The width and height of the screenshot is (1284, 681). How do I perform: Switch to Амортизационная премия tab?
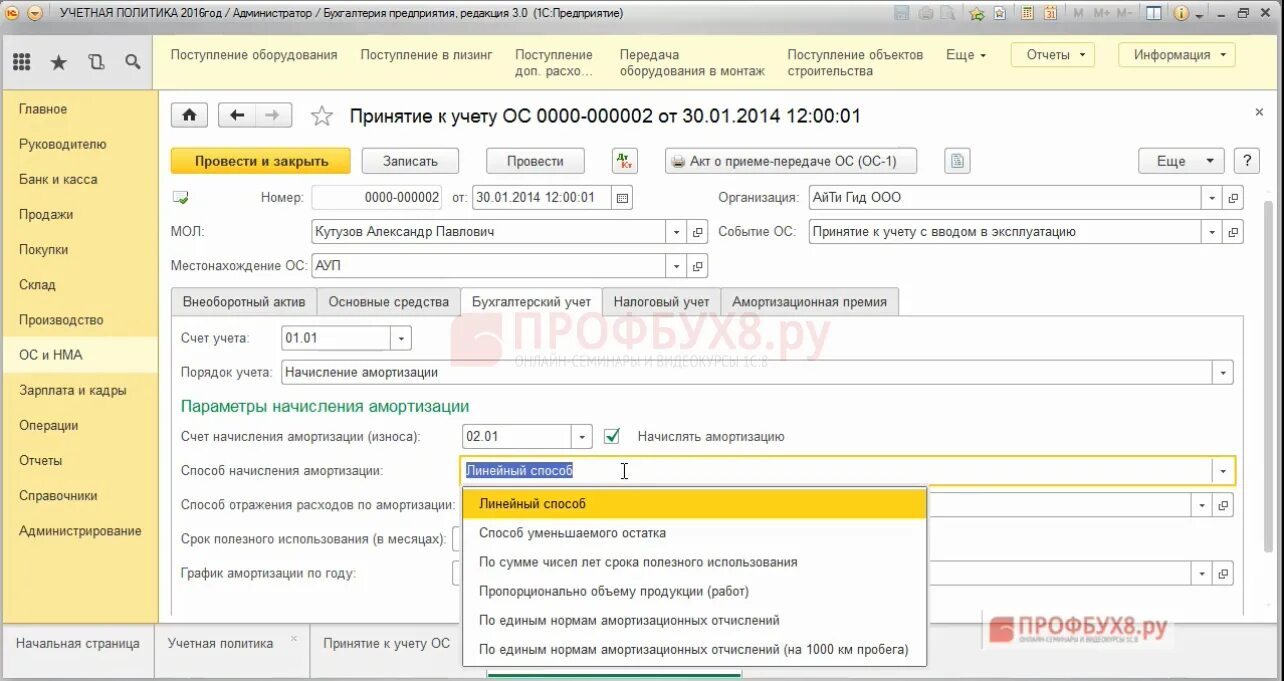[809, 302]
